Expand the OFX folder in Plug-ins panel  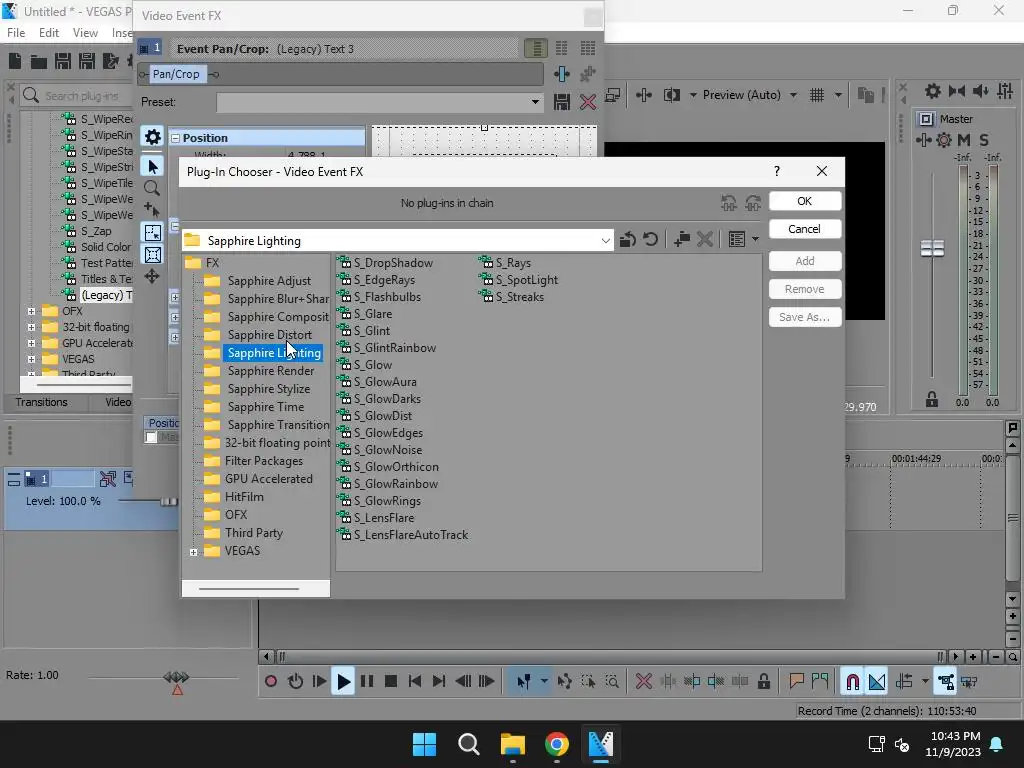tap(31, 311)
